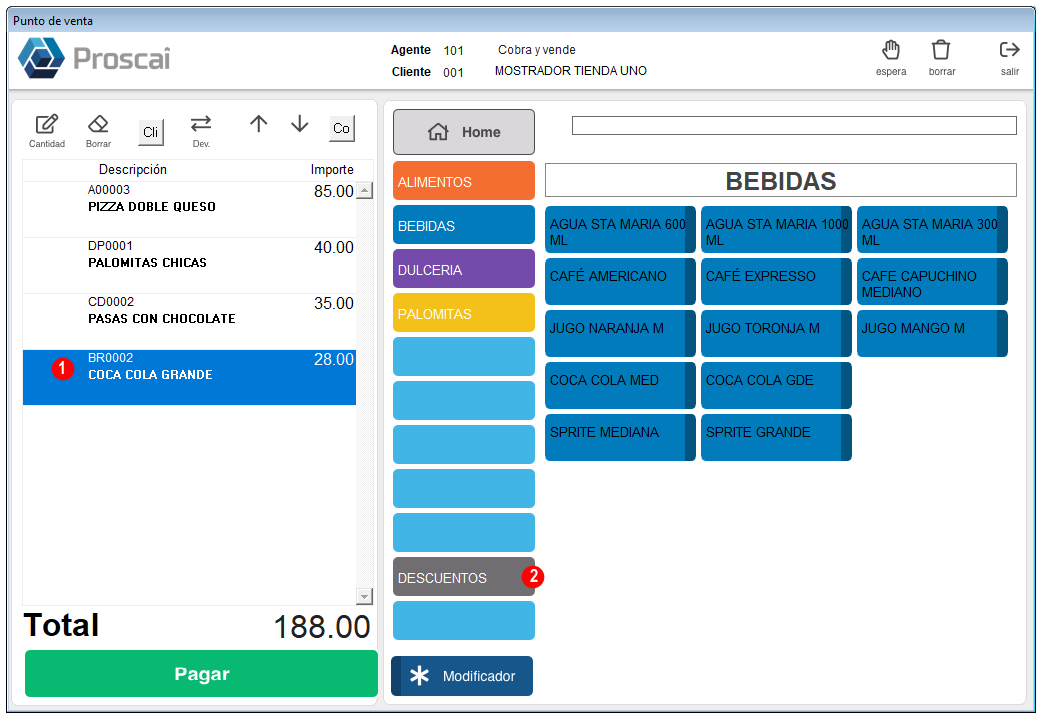Move selection down with arrow icon
This screenshot has width=1043, height=719.
pos(300,124)
